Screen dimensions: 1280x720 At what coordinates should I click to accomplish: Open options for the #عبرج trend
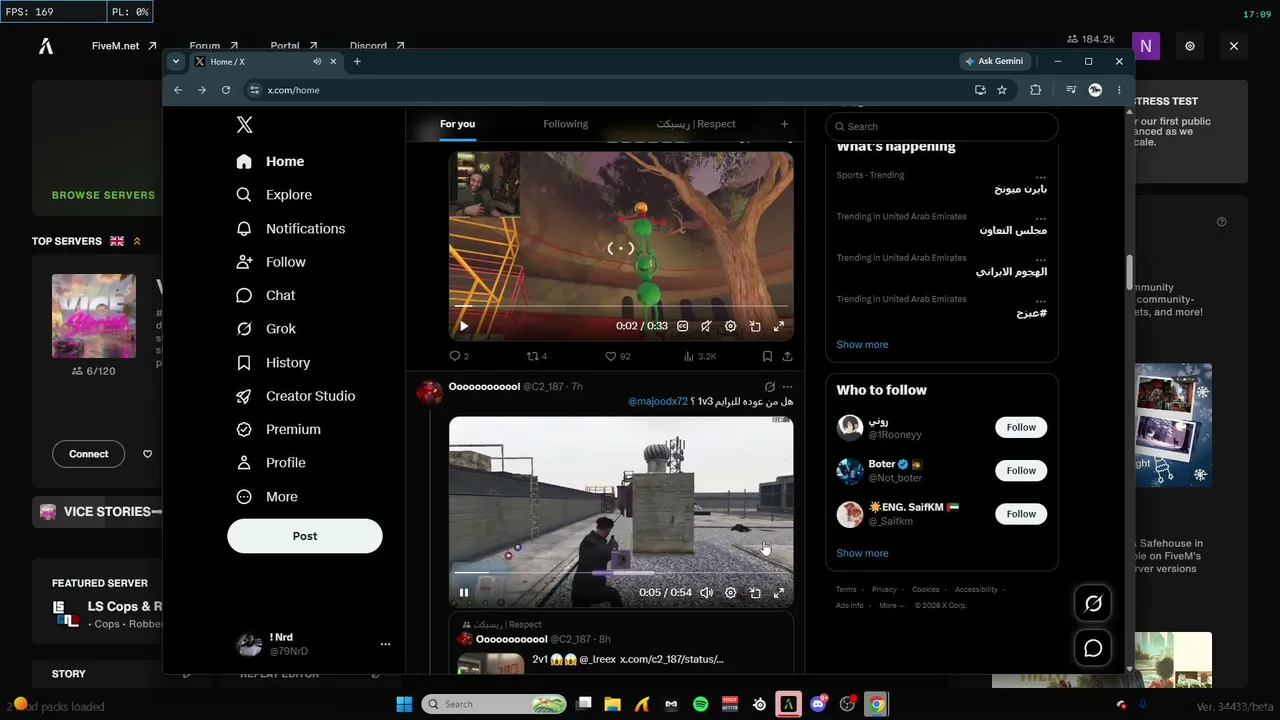[1041, 300]
